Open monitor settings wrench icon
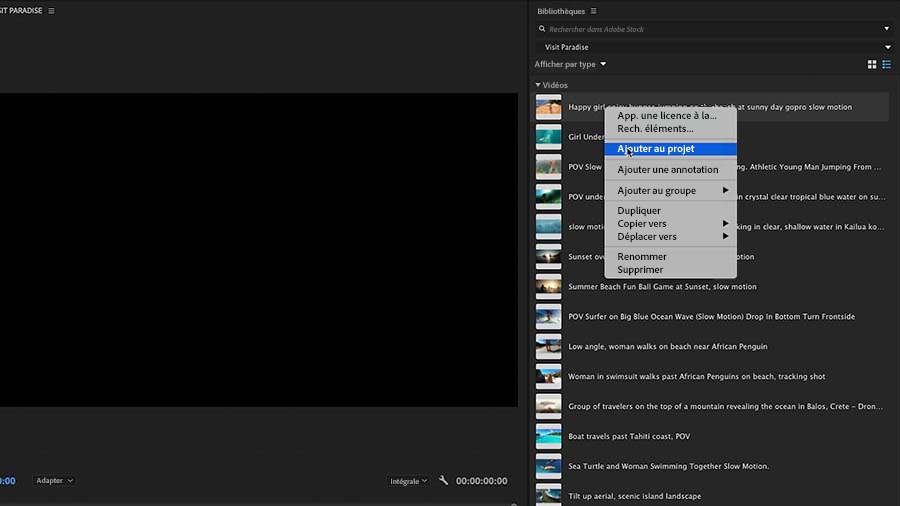The image size is (900, 506). [x=443, y=480]
